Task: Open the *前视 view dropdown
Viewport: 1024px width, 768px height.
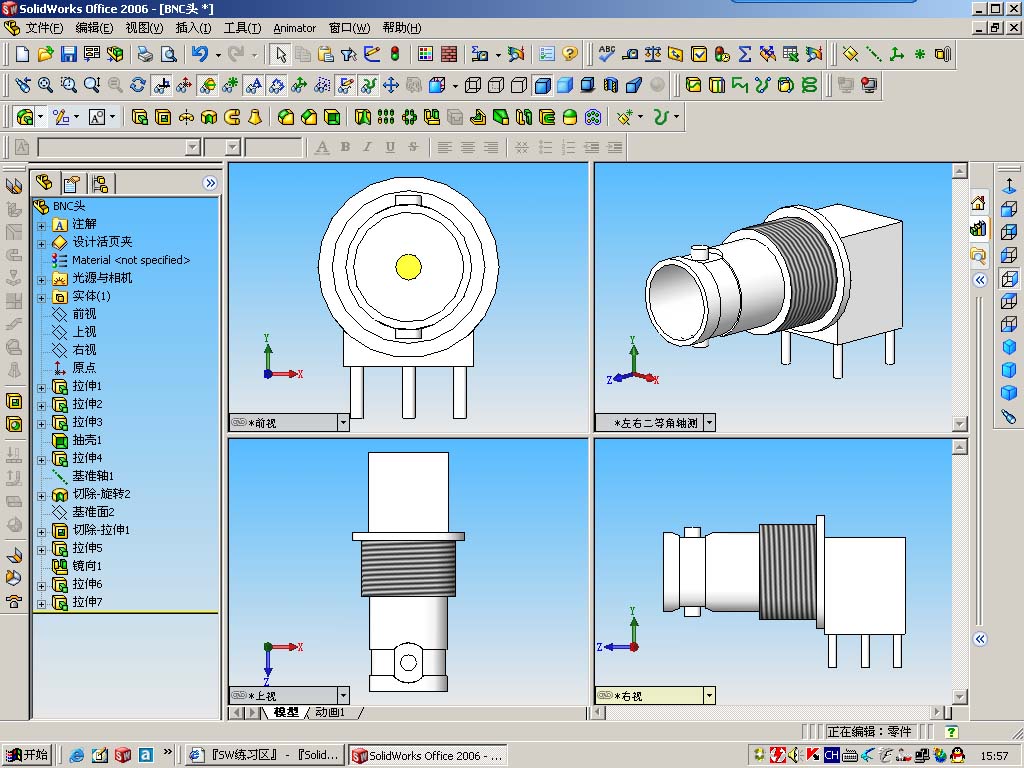Action: point(344,423)
